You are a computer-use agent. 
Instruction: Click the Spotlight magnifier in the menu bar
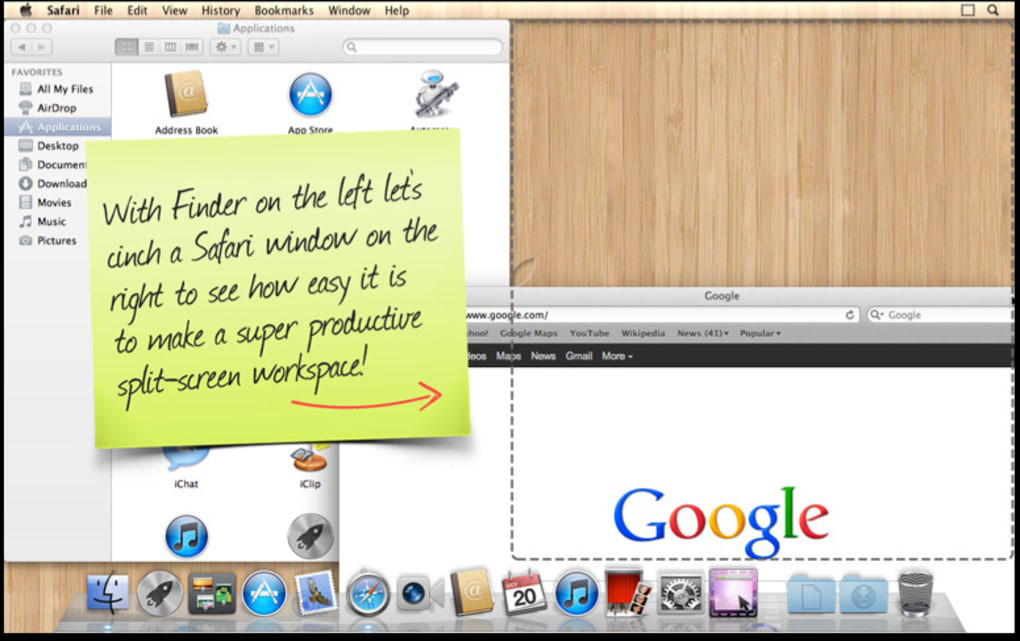(993, 10)
